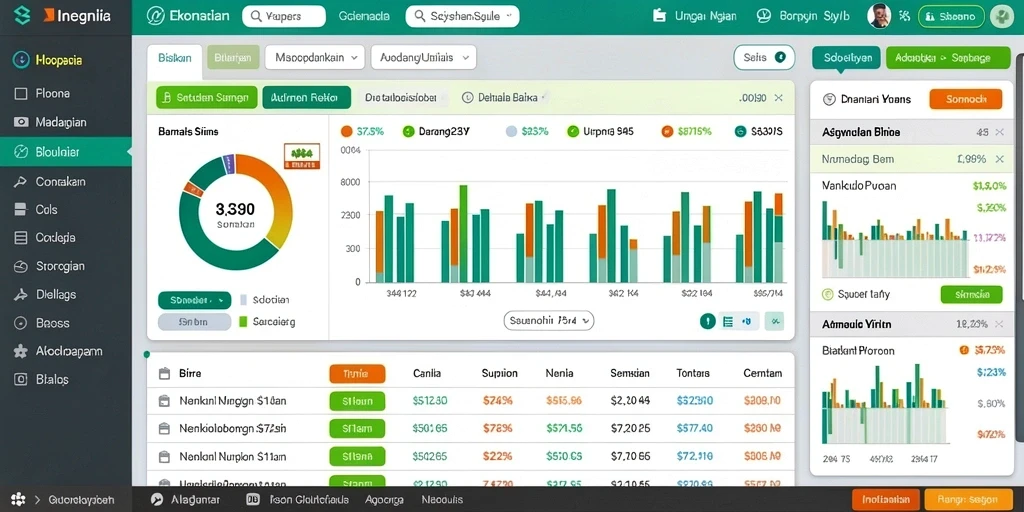This screenshot has width=1024, height=512.
Task: Click the orange Sonnock button
Action: (x=965, y=99)
